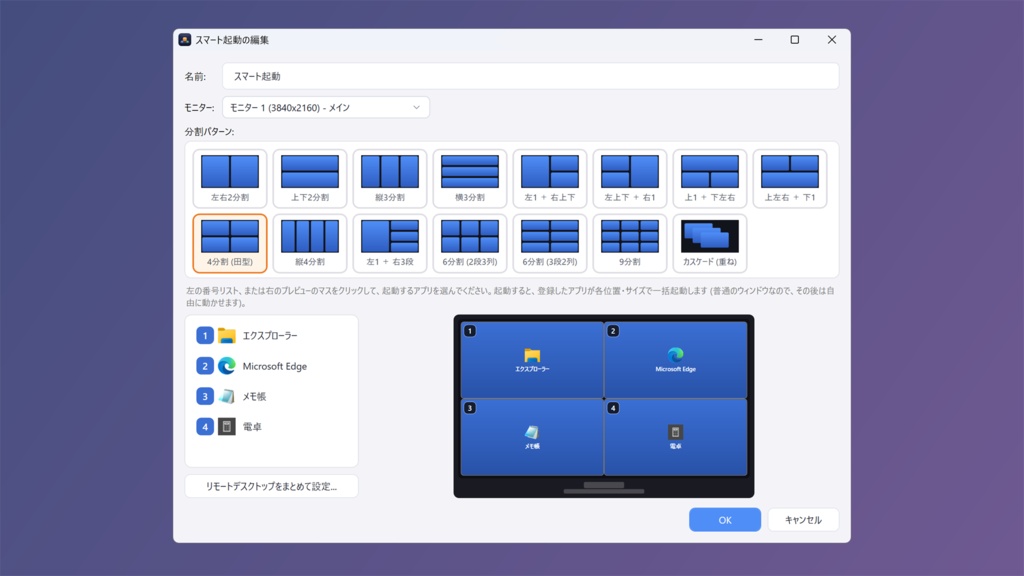Click the メモ帳 notepad icon in list
1024x576 pixels.
click(x=227, y=396)
